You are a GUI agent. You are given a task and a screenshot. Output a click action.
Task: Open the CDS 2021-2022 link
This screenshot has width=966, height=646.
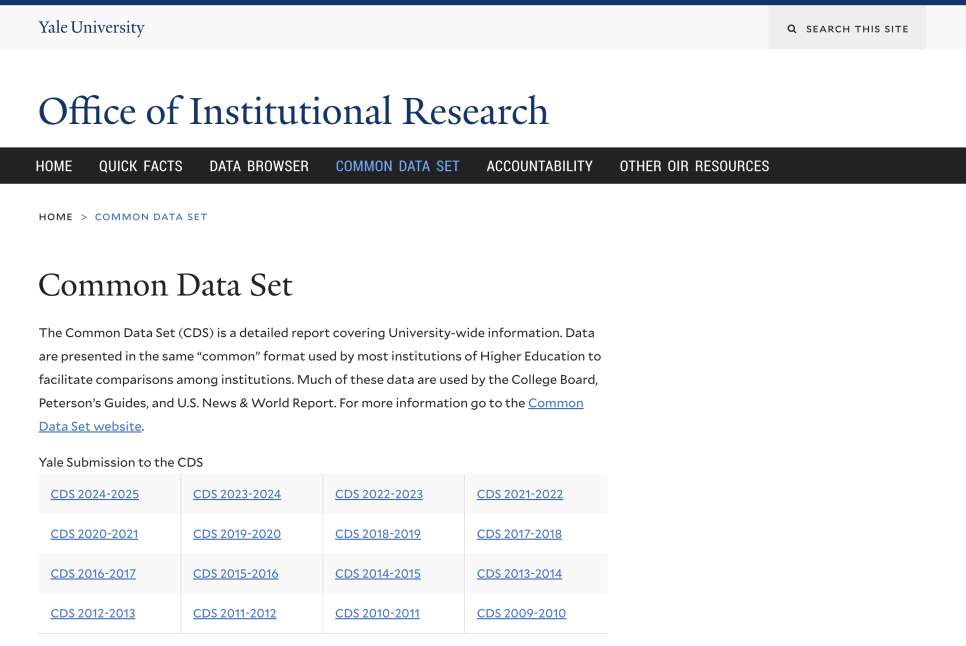[x=520, y=494]
